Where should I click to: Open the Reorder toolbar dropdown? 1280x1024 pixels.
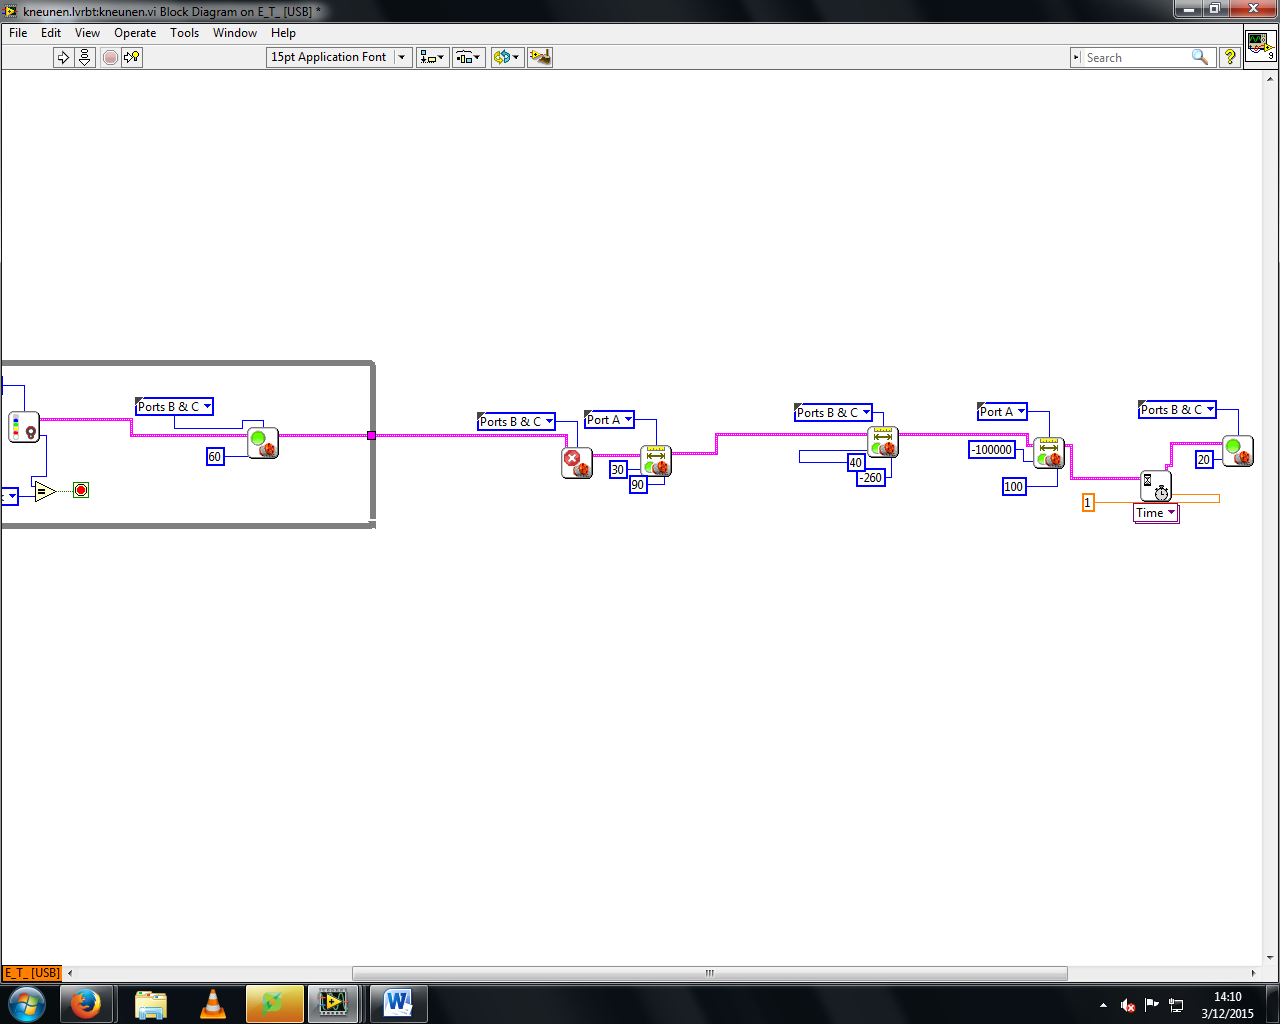coord(507,57)
